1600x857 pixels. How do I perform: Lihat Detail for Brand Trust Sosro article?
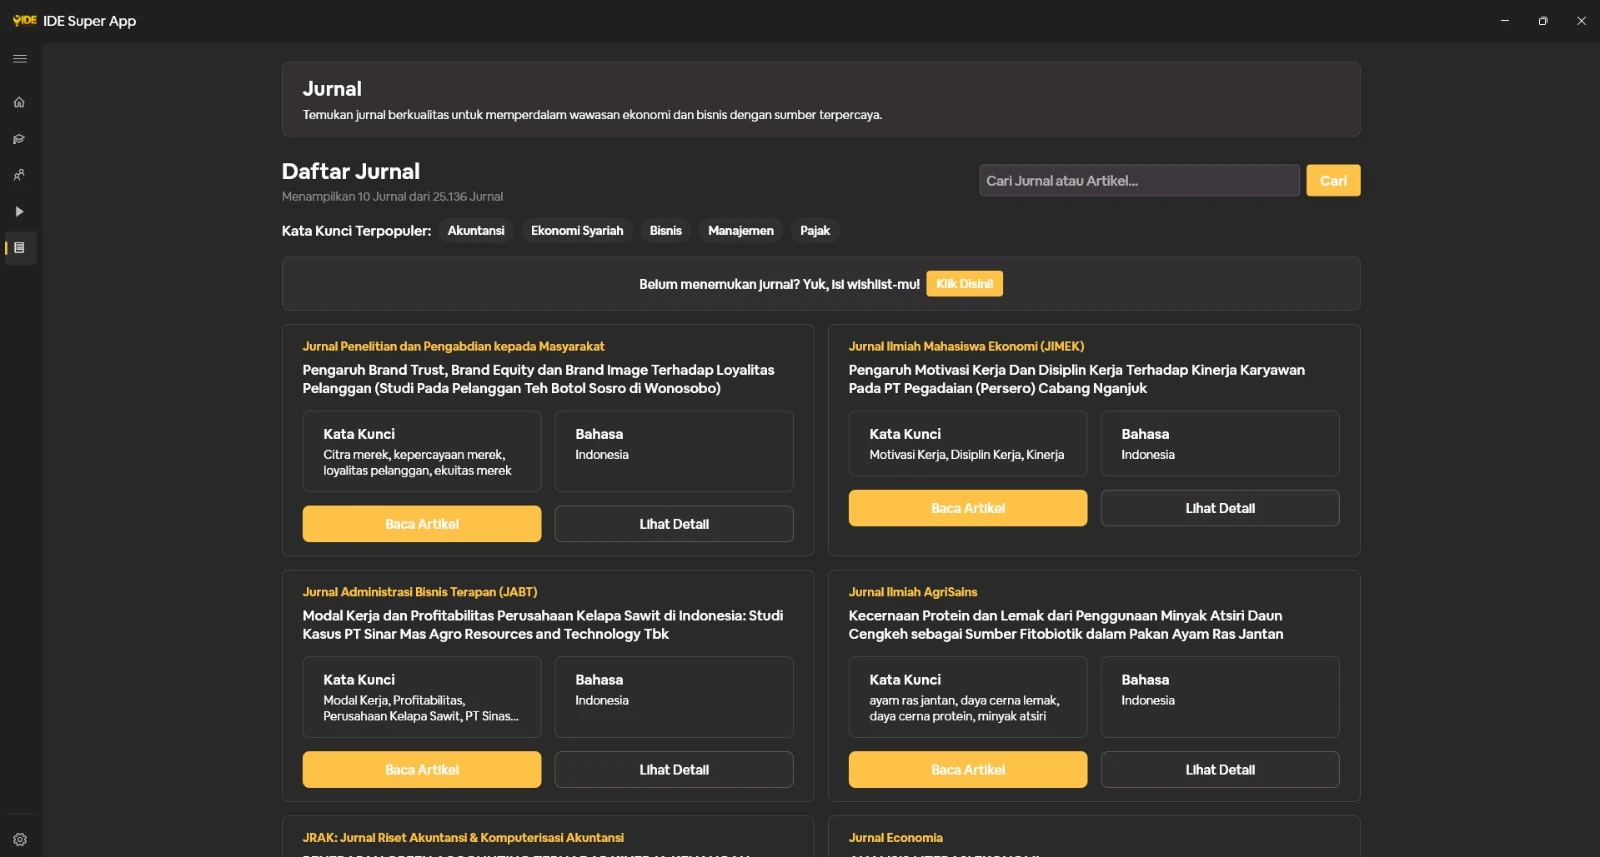[x=674, y=524]
